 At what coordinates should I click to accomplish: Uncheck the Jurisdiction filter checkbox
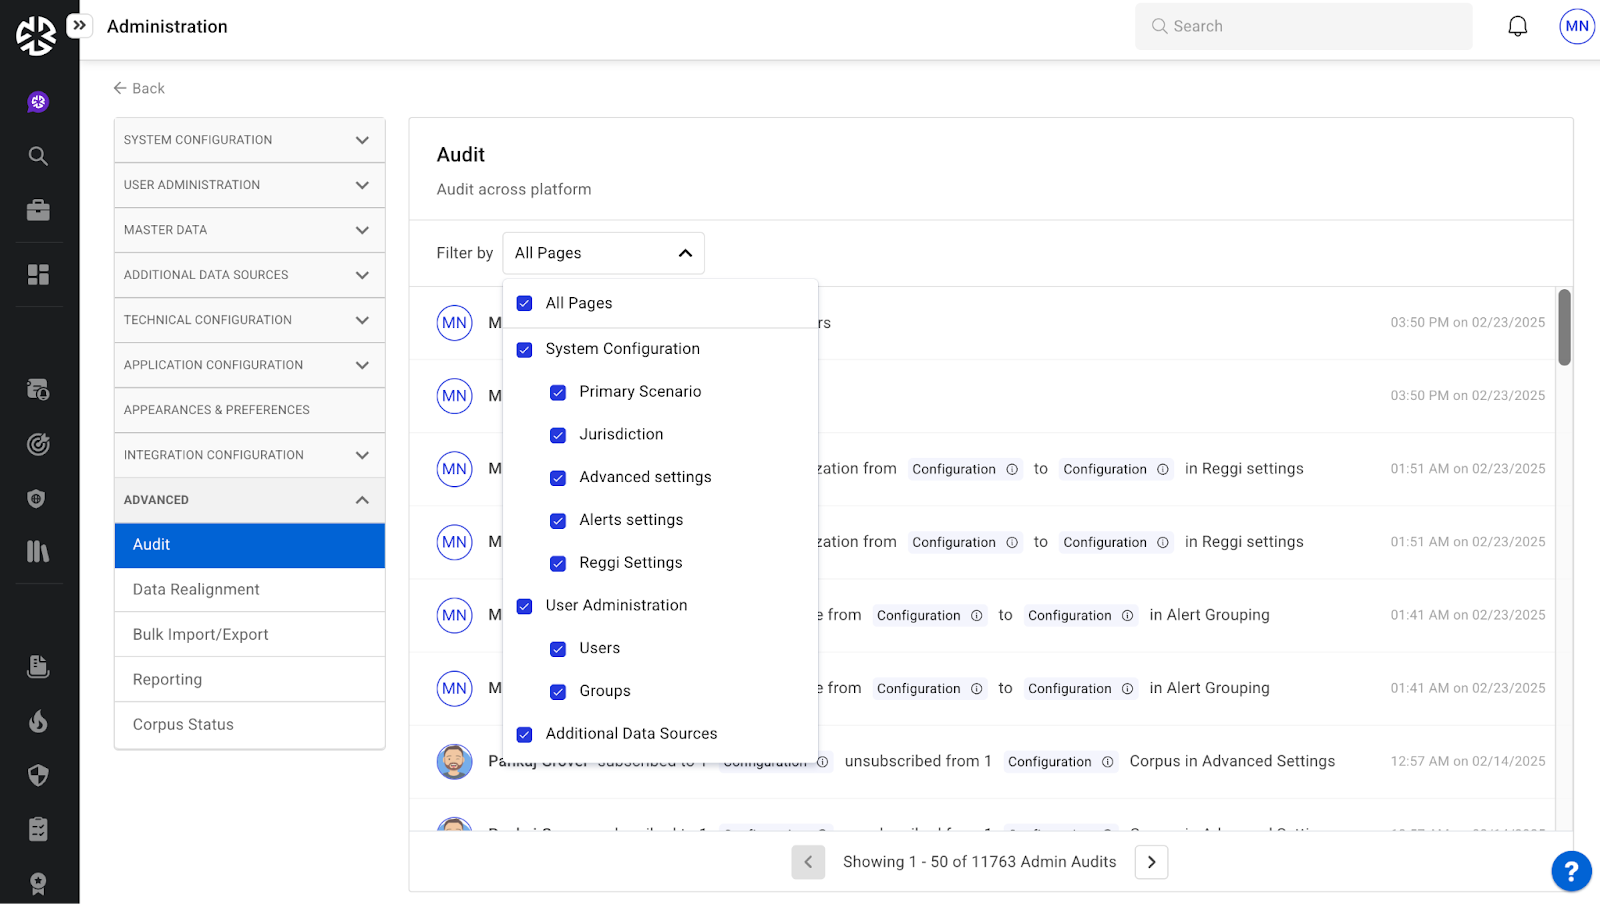tap(558, 435)
